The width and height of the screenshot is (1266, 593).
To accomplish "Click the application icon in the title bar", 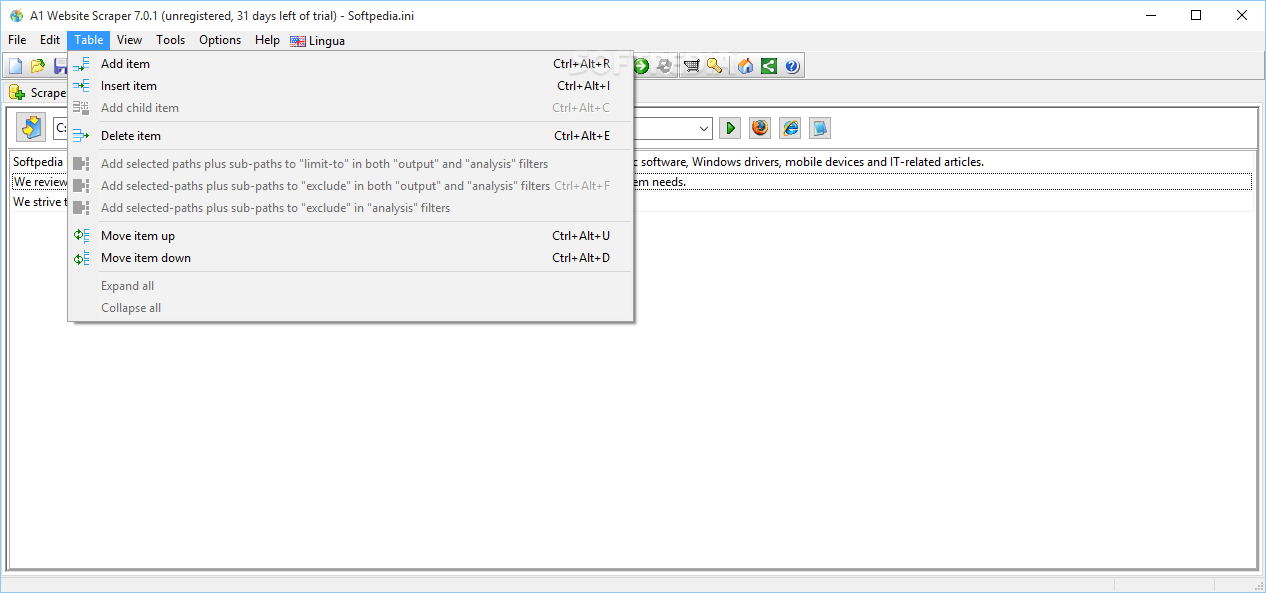I will [16, 15].
